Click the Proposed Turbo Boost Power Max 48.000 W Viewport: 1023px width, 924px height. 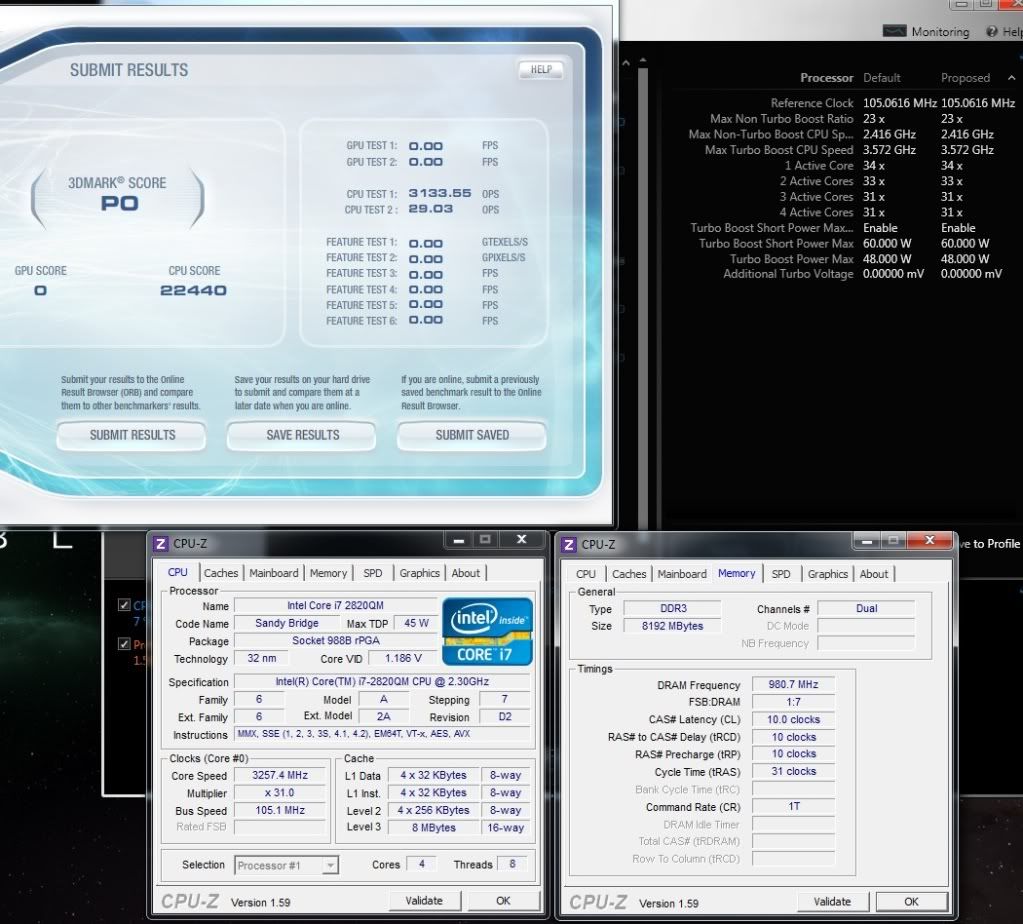click(965, 259)
